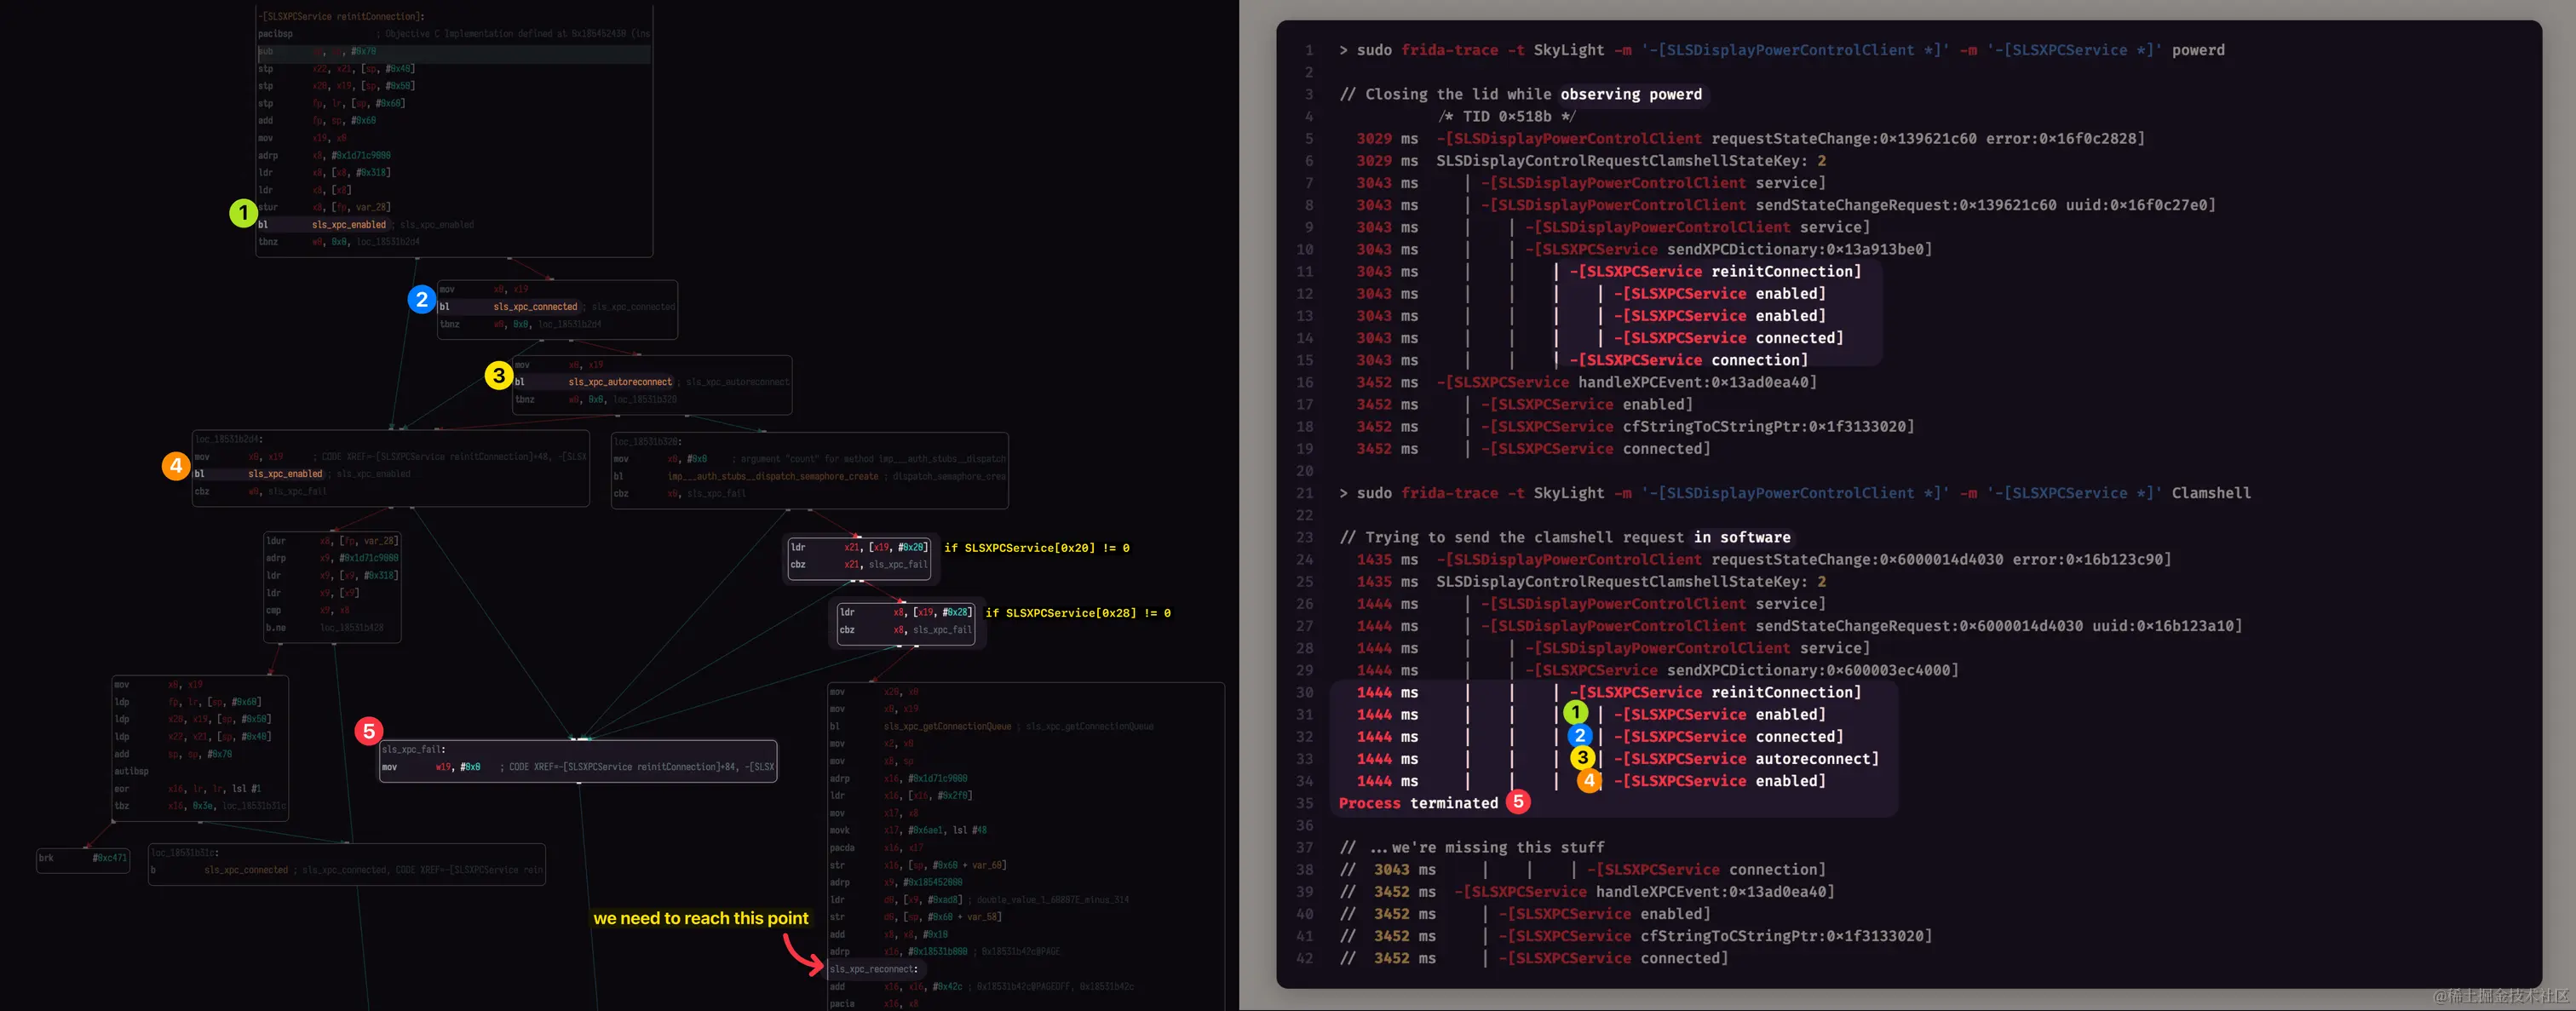Click the -[SLSXPCService reinitConnection] header label

(342, 16)
